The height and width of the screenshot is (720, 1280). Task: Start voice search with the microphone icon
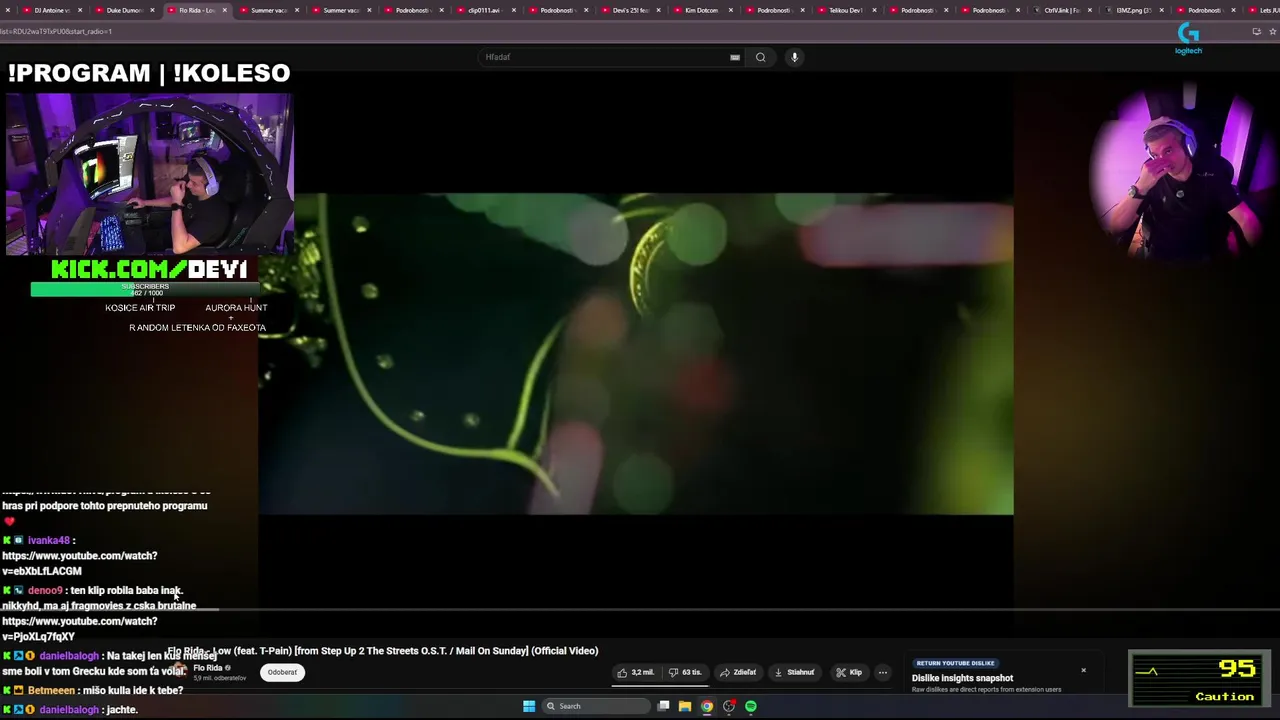[794, 57]
